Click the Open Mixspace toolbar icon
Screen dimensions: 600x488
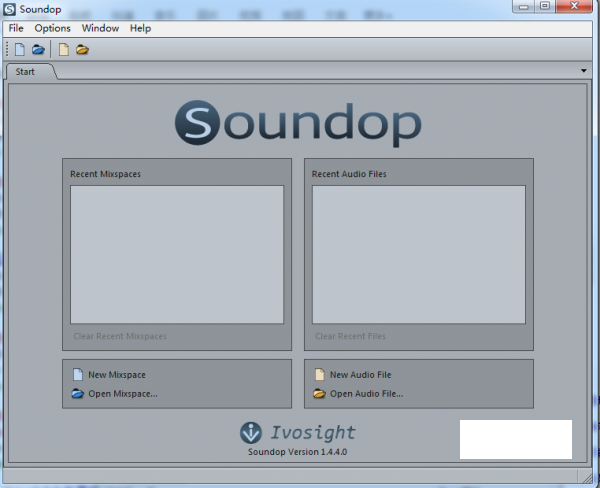coord(38,49)
